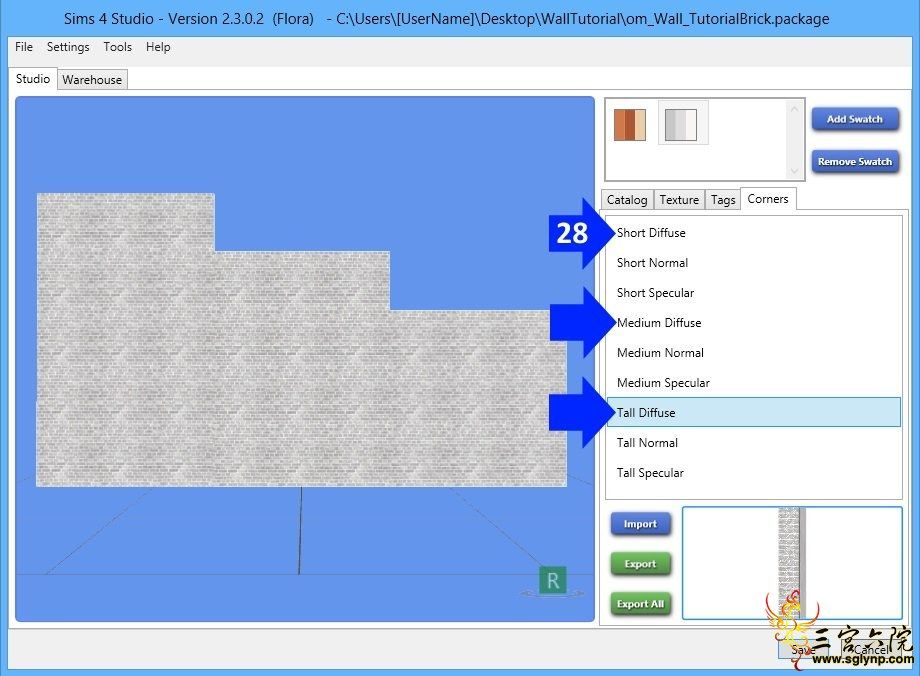
Task: Select Medium Normal in the list
Action: (x=753, y=353)
